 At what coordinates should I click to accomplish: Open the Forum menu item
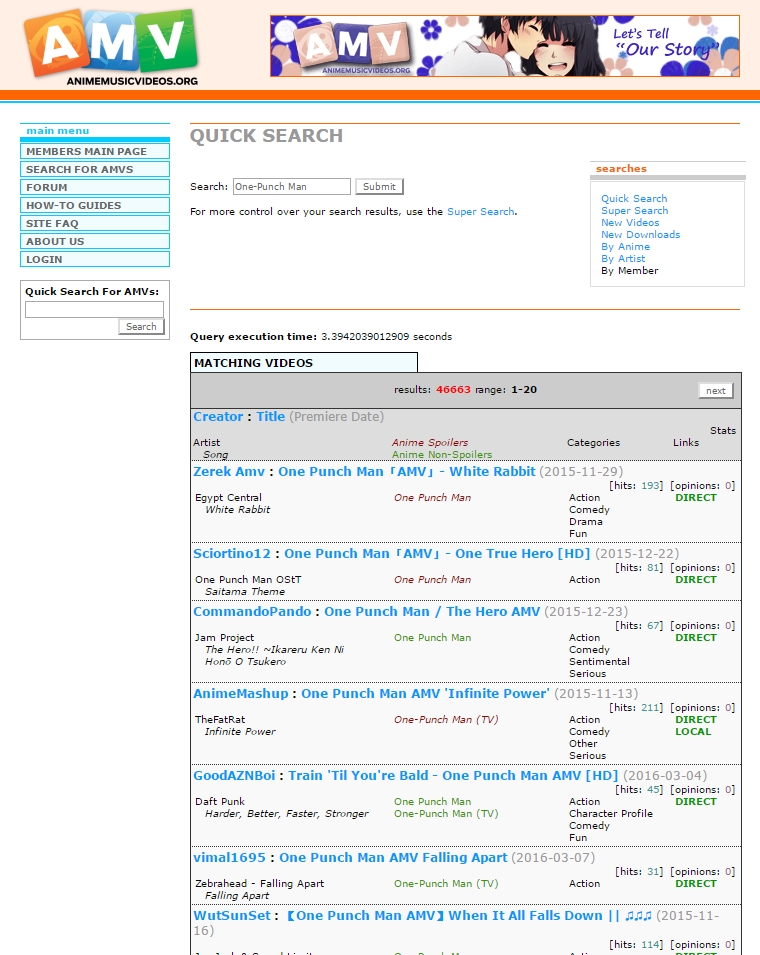click(95, 187)
